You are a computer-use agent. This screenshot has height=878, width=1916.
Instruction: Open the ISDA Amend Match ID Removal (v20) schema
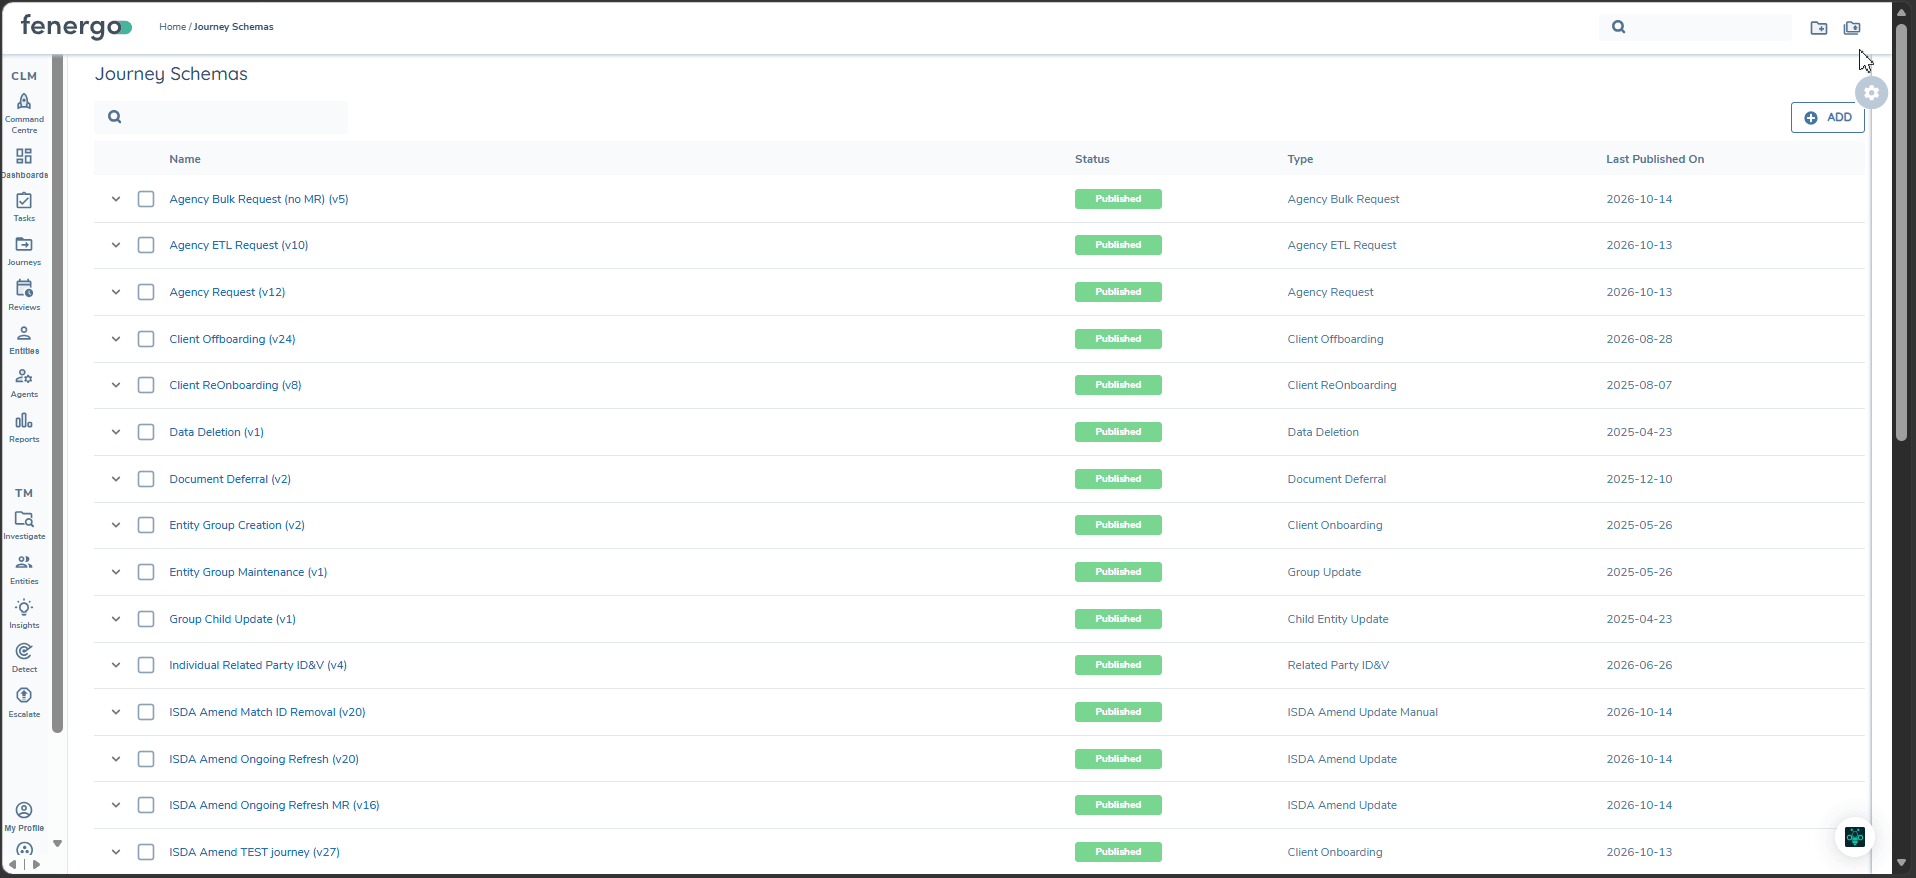267,712
